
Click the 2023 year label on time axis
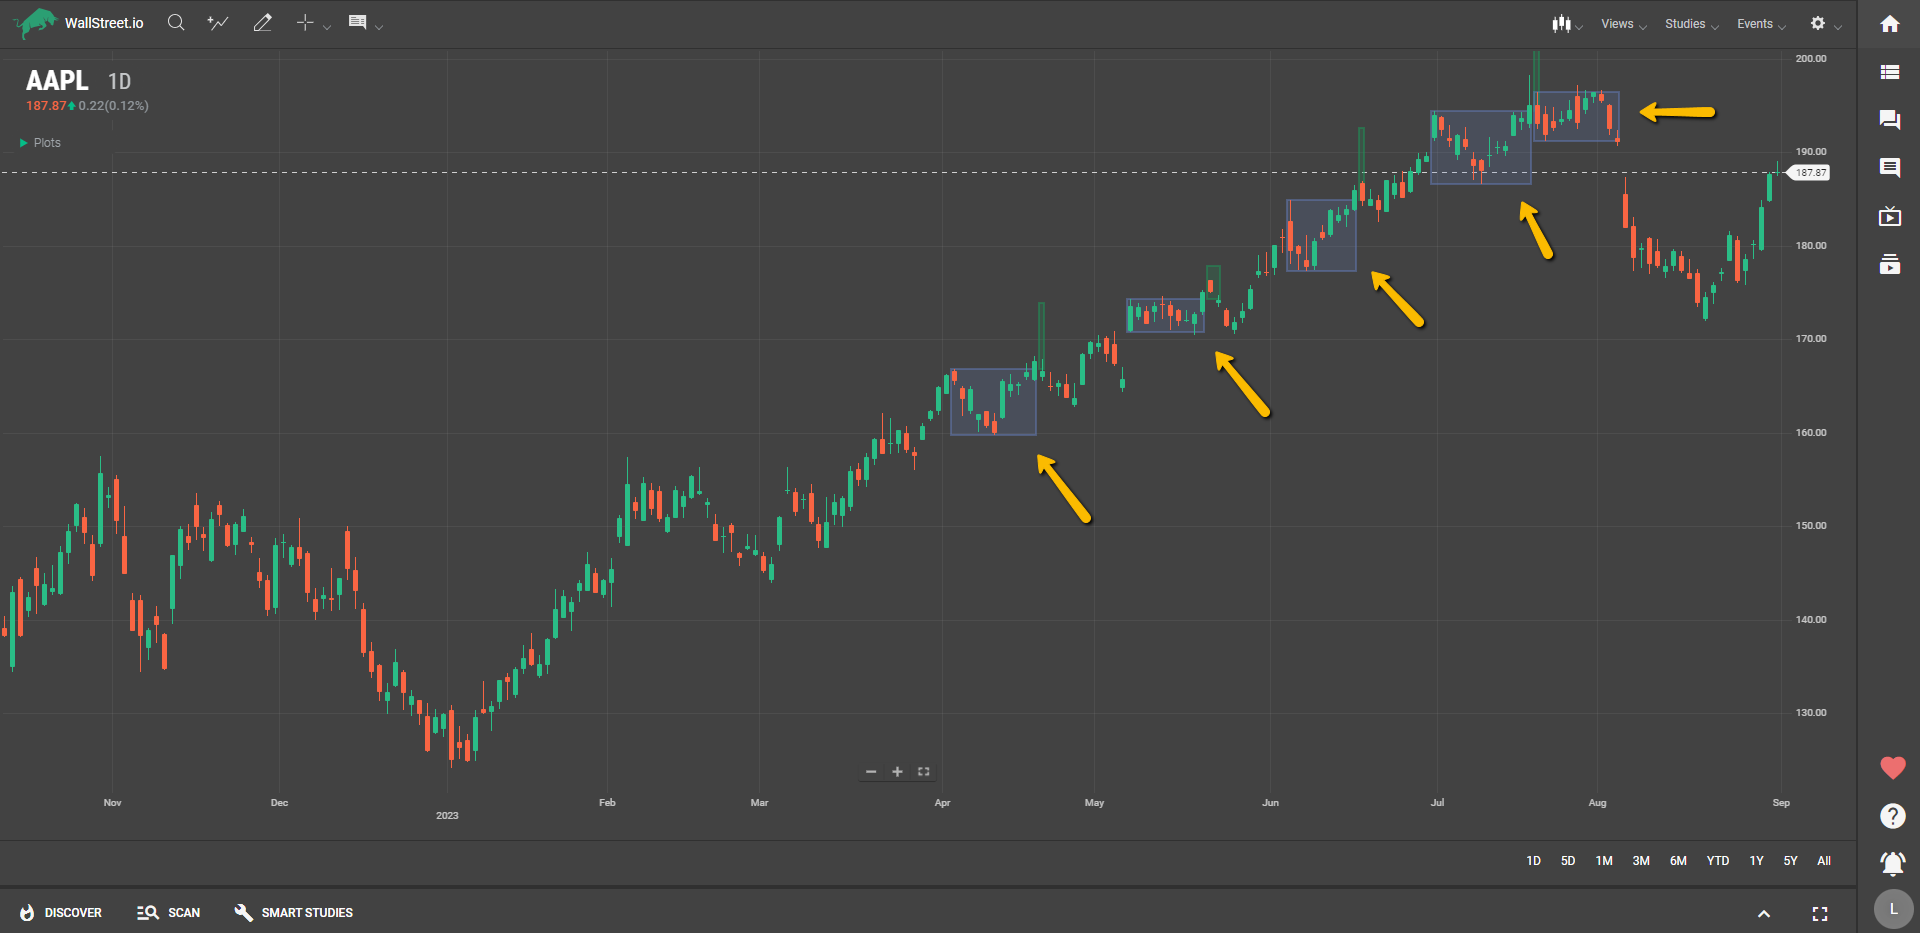click(x=447, y=816)
